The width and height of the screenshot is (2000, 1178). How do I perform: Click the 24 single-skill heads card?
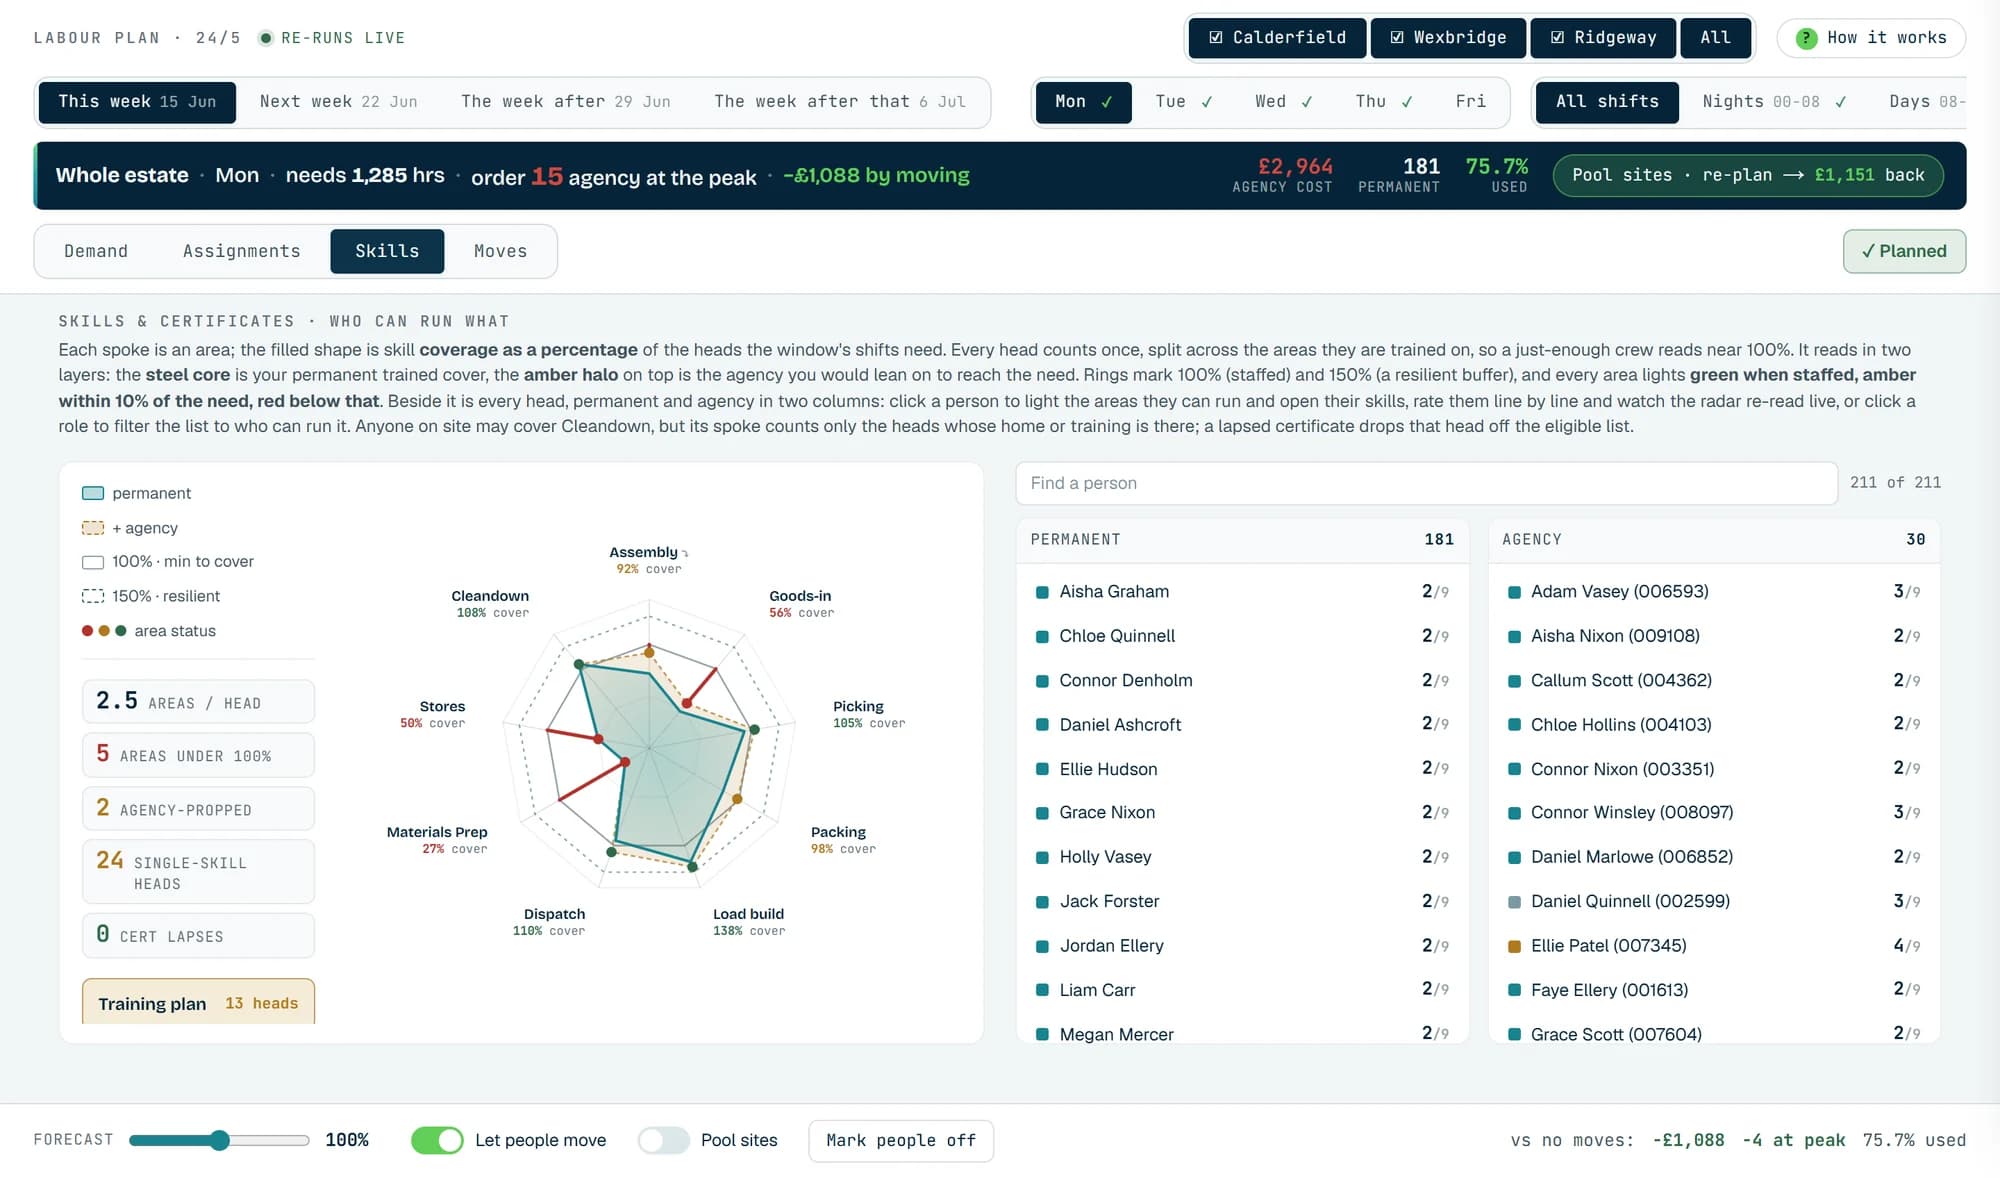click(198, 872)
